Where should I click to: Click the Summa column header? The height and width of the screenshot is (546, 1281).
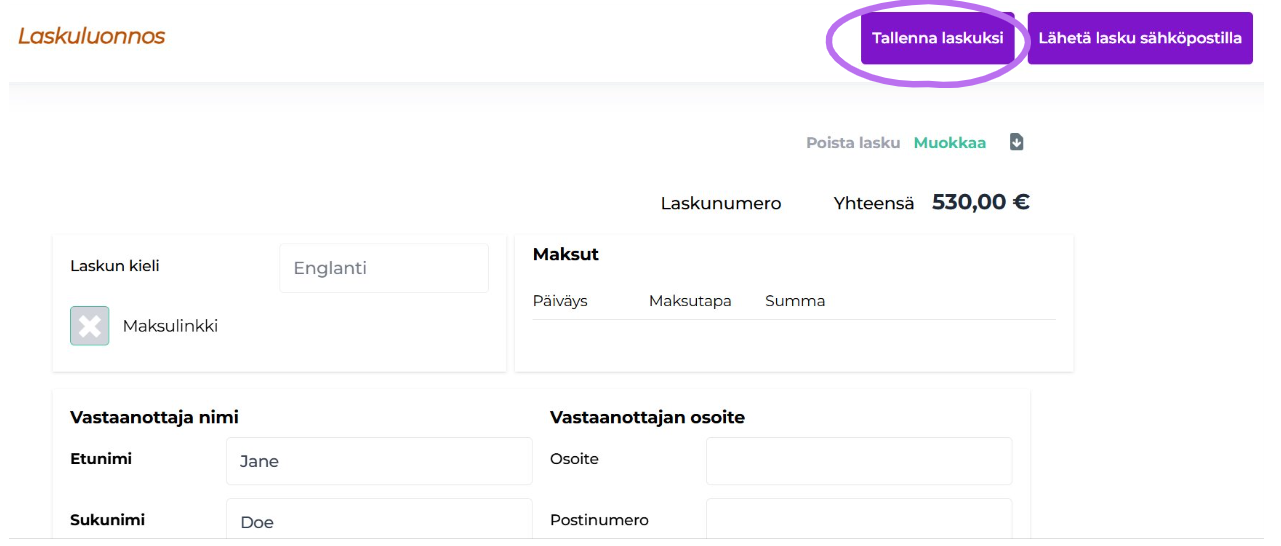[795, 301]
